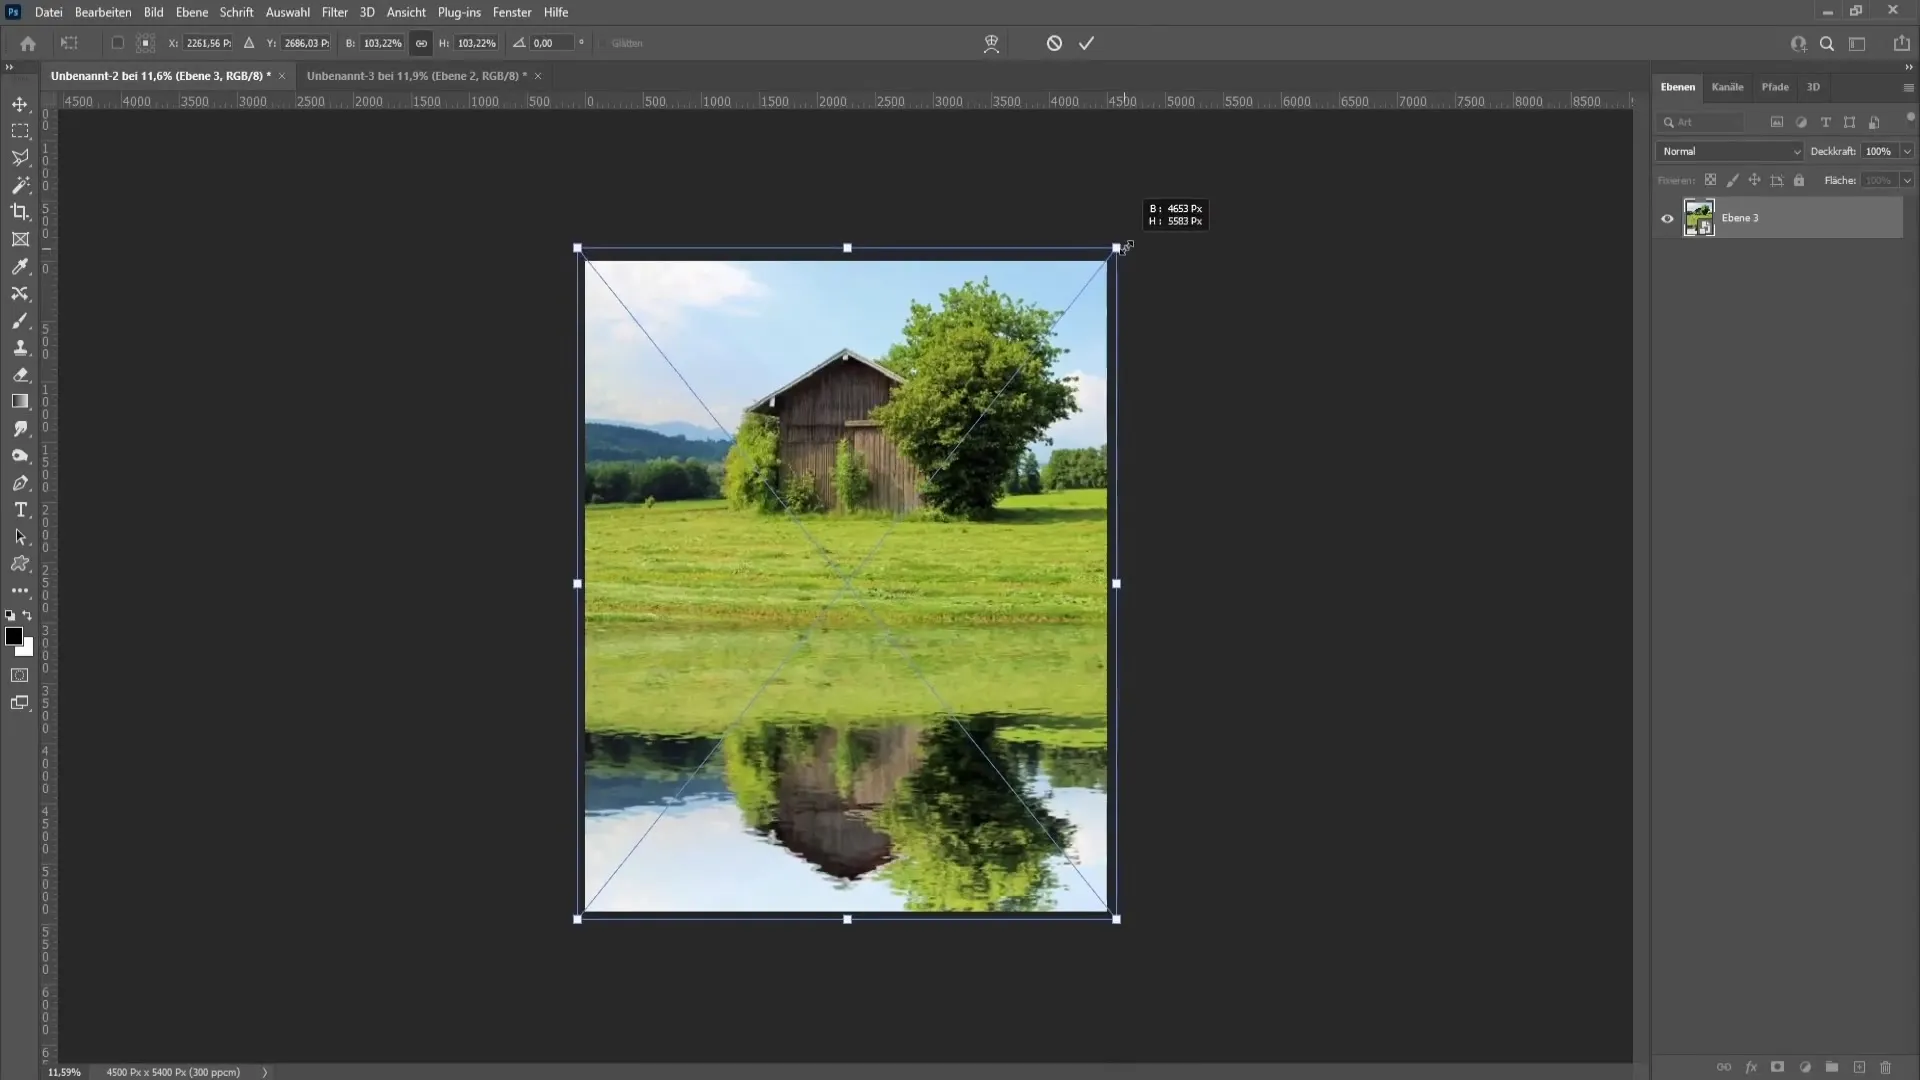Select the Healing Brush tool

pyautogui.click(x=20, y=294)
